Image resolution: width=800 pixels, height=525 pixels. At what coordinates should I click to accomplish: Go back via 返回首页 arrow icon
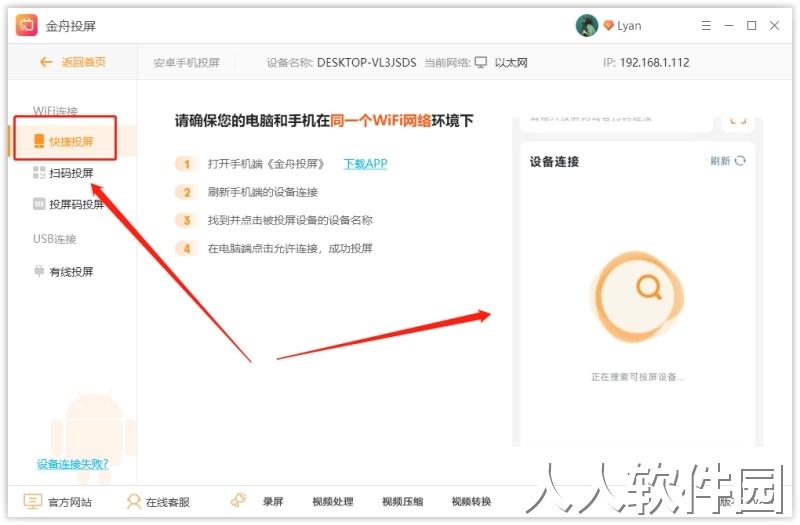(46, 62)
